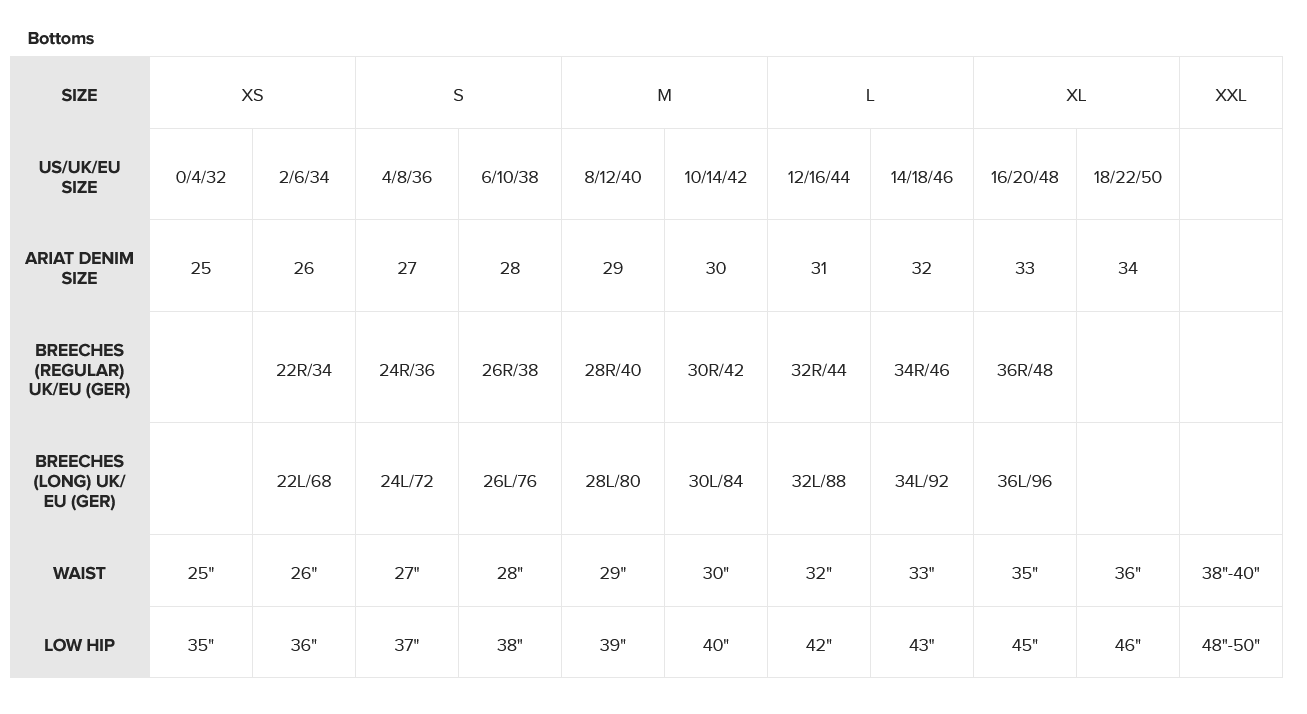1307x714 pixels.
Task: Select the XS size column header
Action: click(x=252, y=95)
